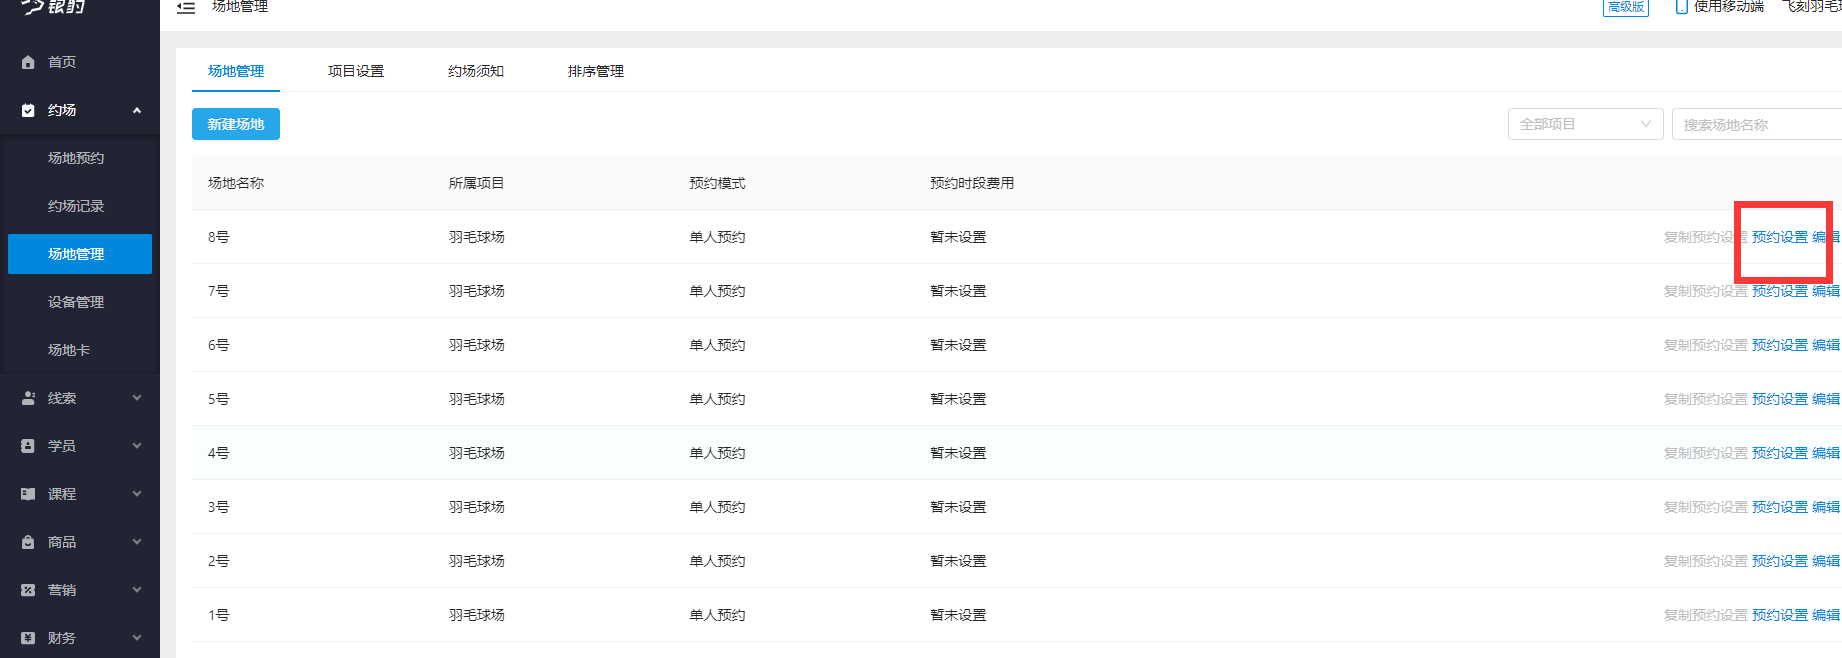Viewport: 1842px width, 658px height.
Task: Switch to the 项目设置 tab
Action: 356,71
